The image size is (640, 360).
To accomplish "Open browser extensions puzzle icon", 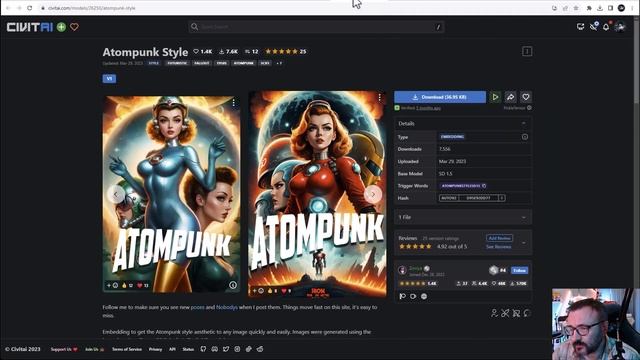I will tap(589, 8).
